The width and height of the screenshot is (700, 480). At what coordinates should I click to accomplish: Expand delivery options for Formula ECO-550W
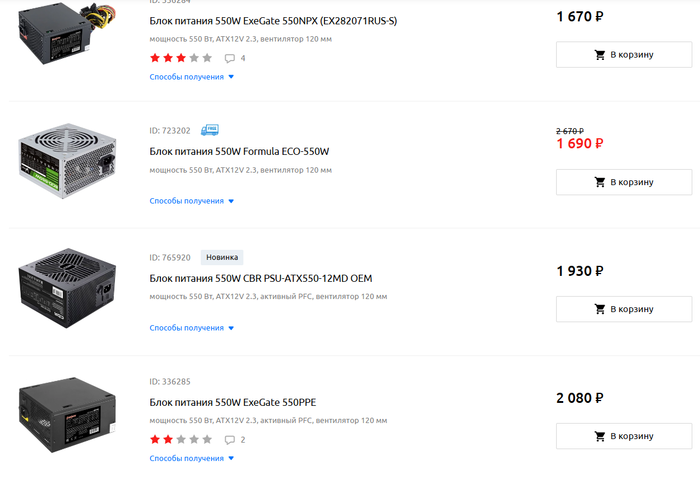(192, 201)
